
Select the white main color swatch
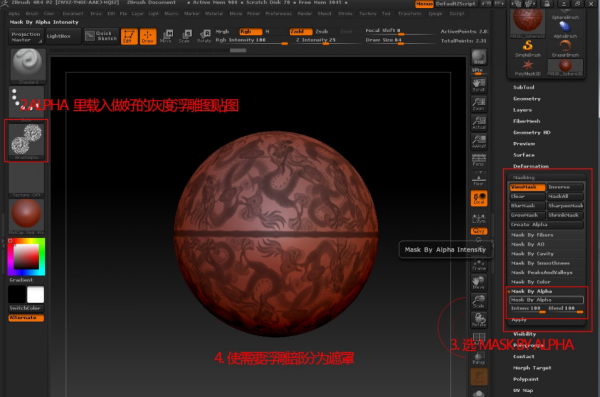coord(36,294)
